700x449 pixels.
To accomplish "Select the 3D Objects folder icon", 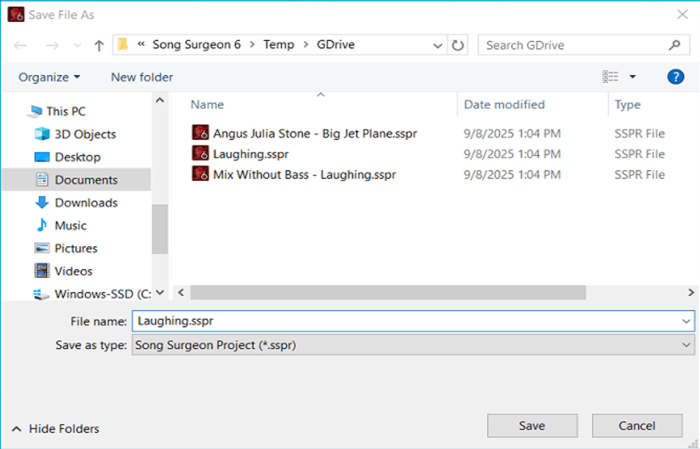I will click(42, 134).
